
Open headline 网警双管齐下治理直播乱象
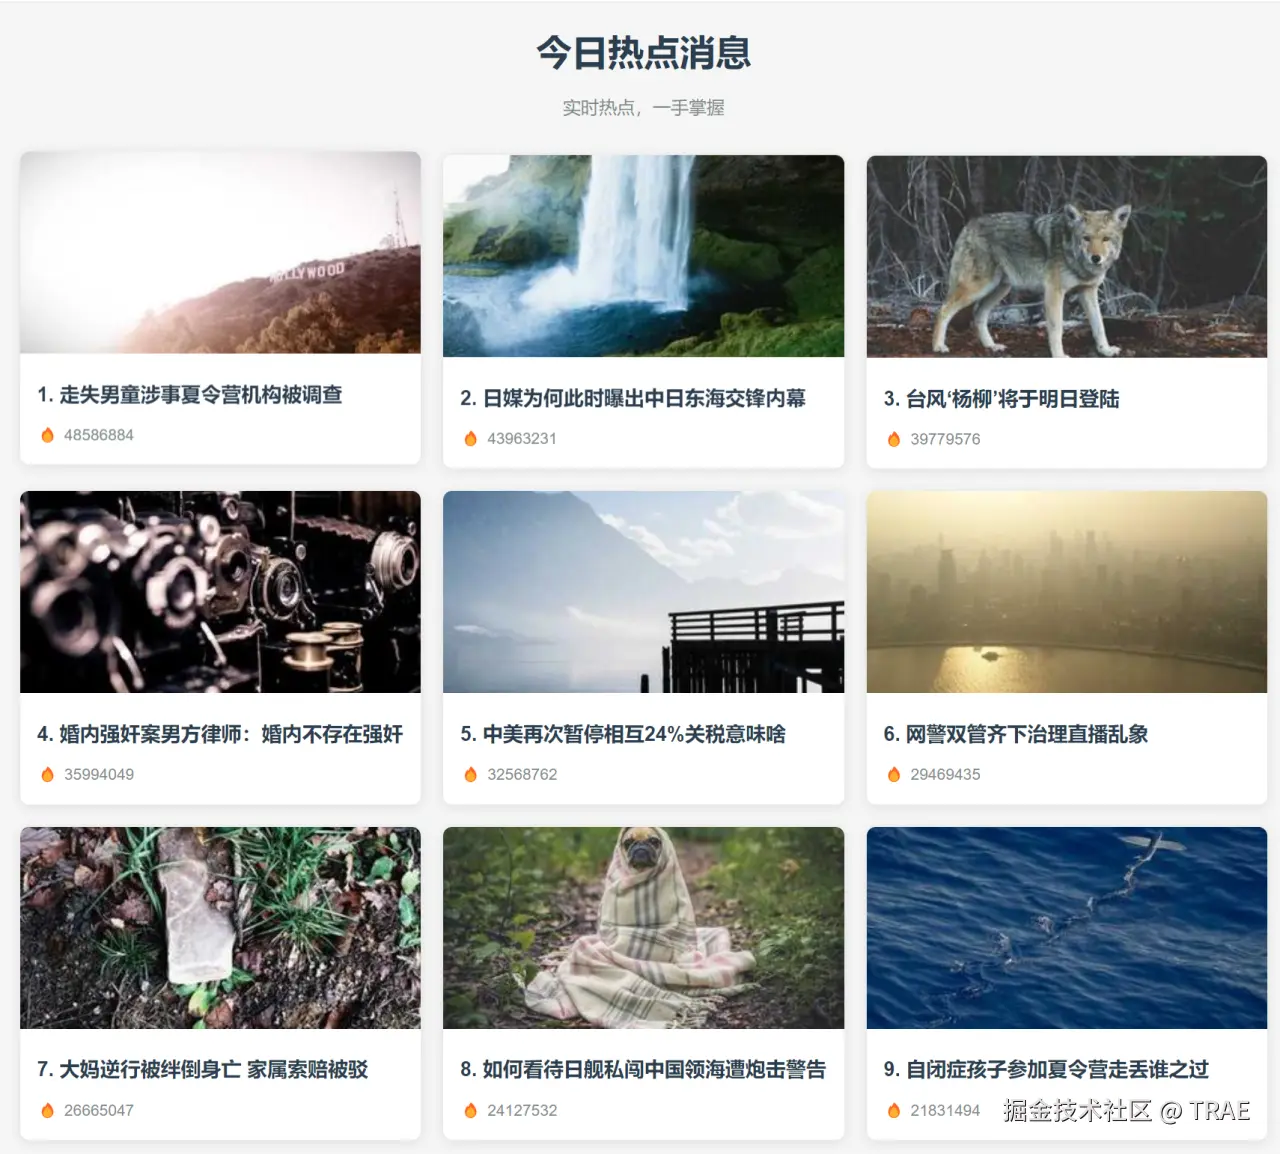click(x=1015, y=734)
